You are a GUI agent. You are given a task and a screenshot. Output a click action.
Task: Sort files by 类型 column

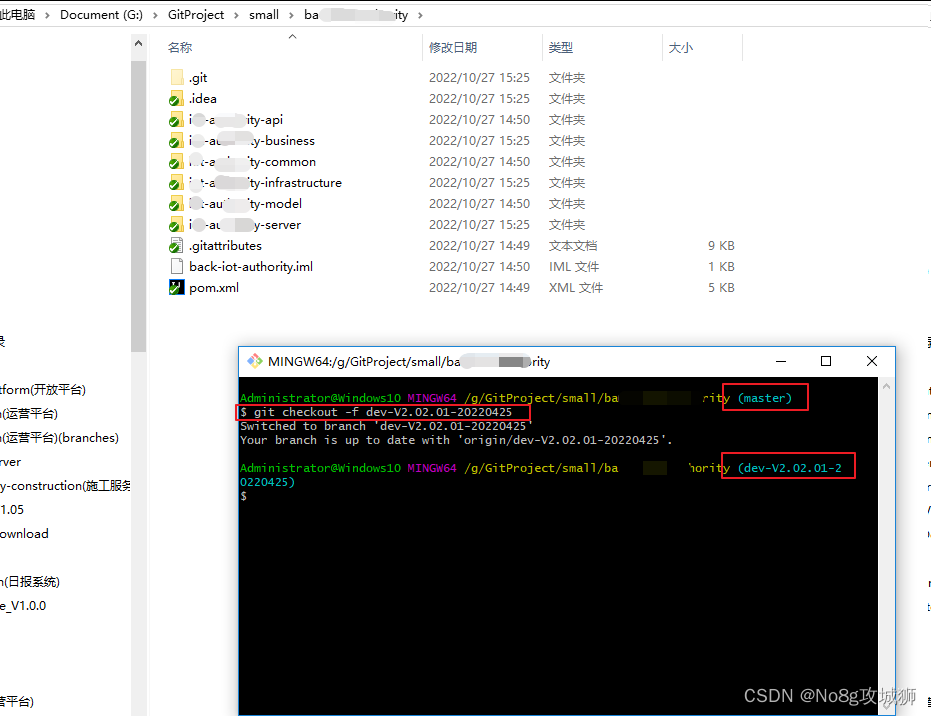coord(560,47)
